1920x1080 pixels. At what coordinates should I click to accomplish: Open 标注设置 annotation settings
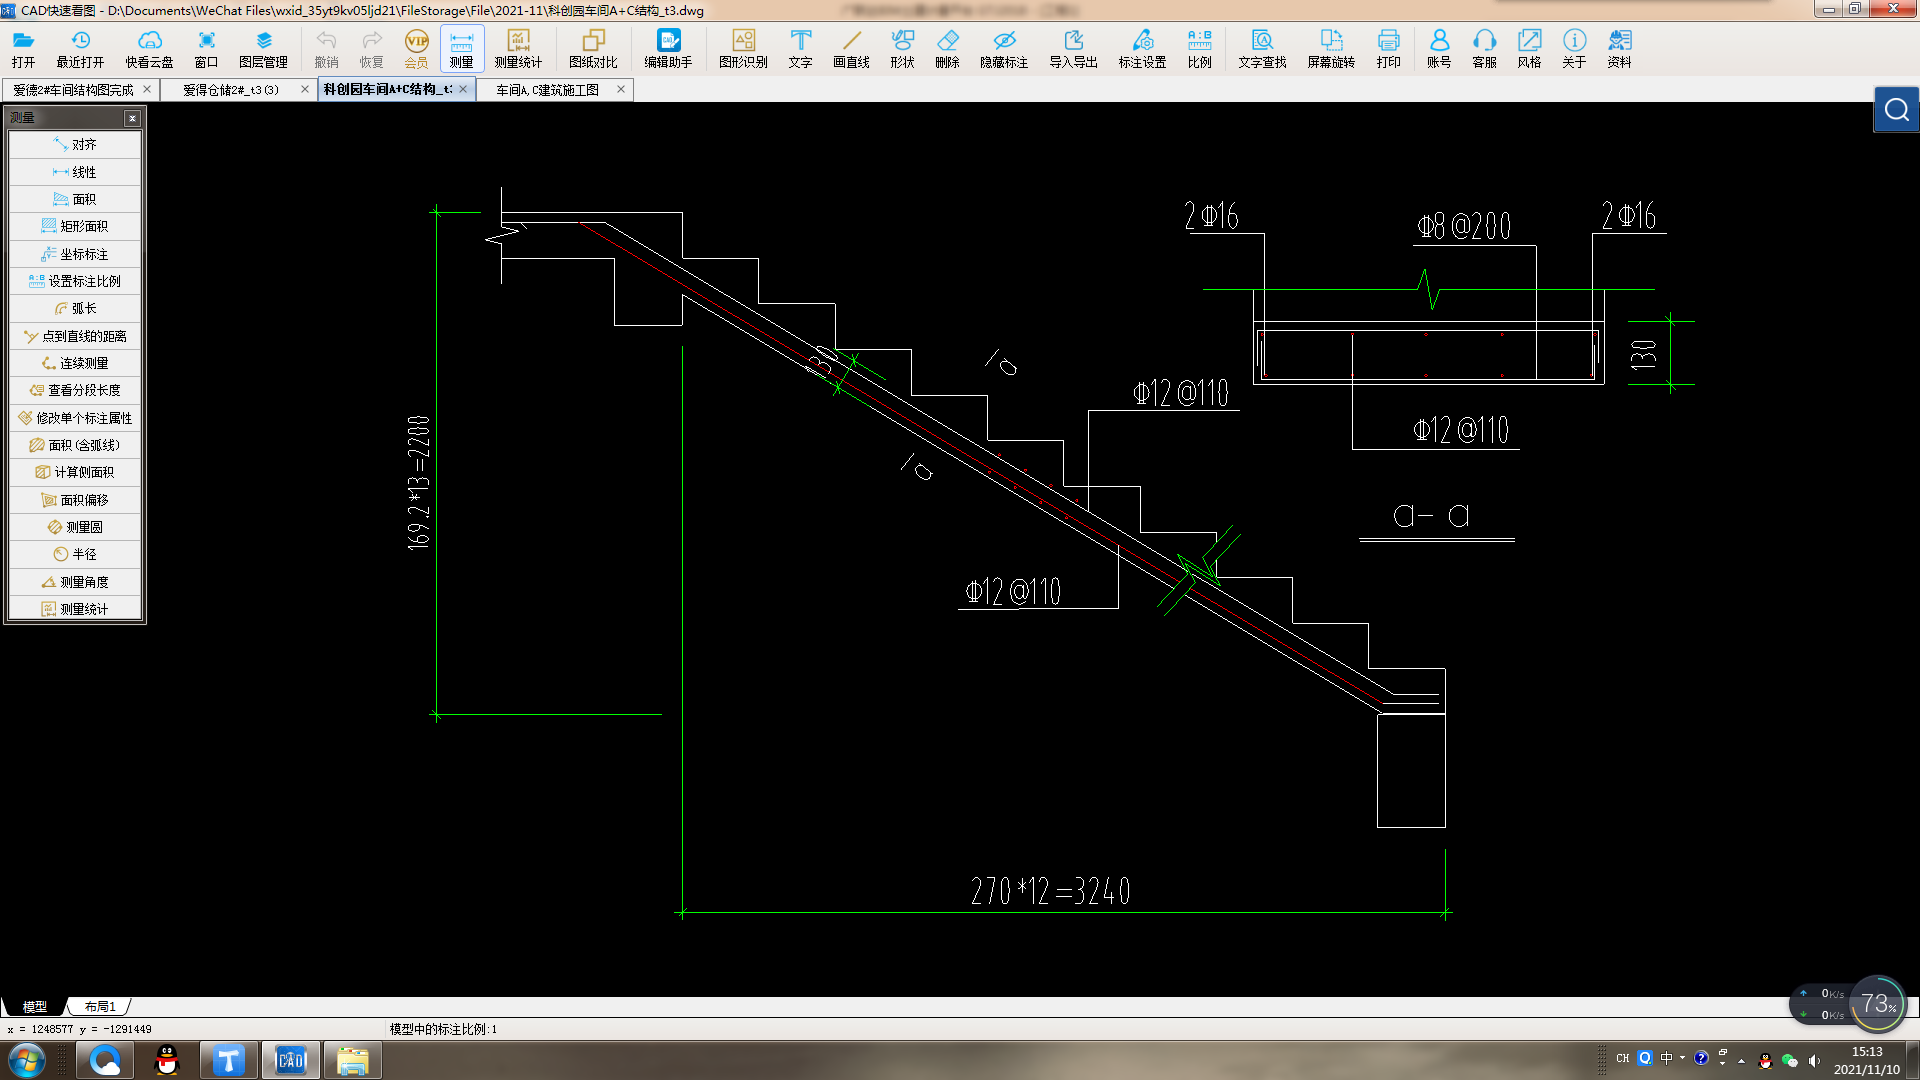[1142, 49]
